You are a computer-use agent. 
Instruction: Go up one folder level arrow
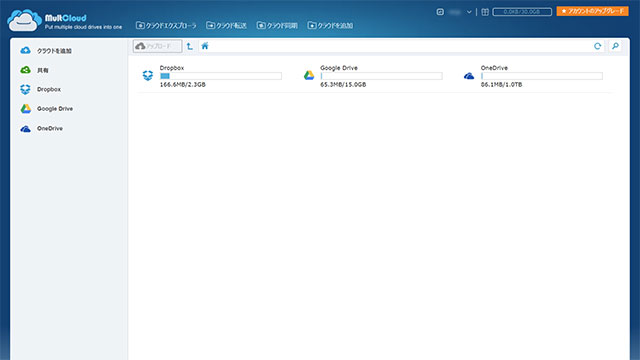point(190,46)
